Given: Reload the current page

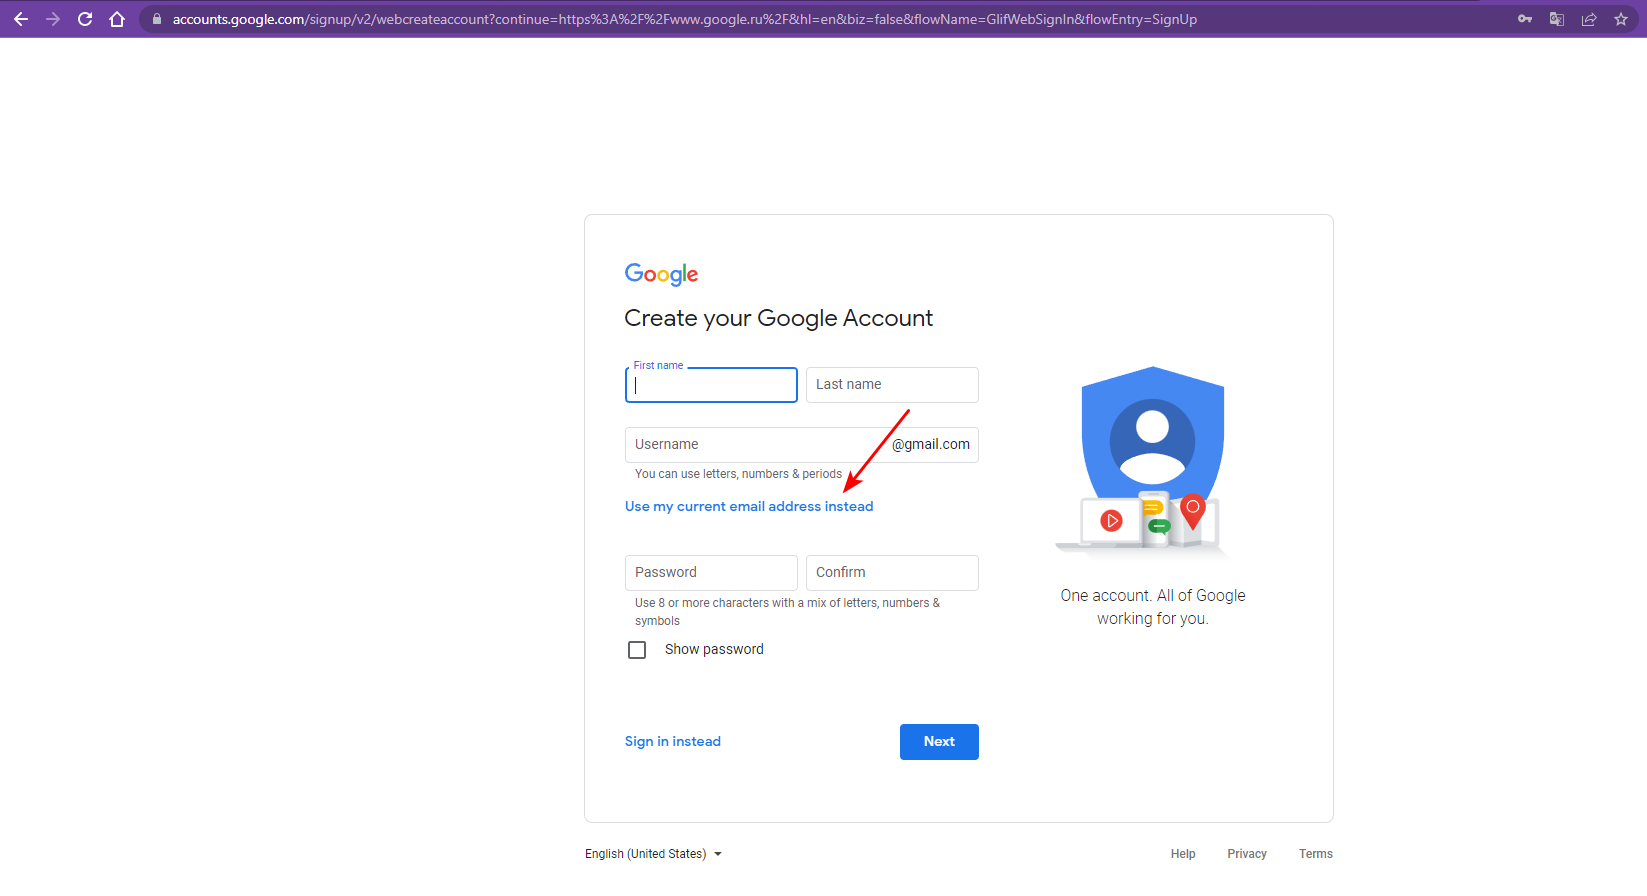Looking at the screenshot, I should 85,19.
